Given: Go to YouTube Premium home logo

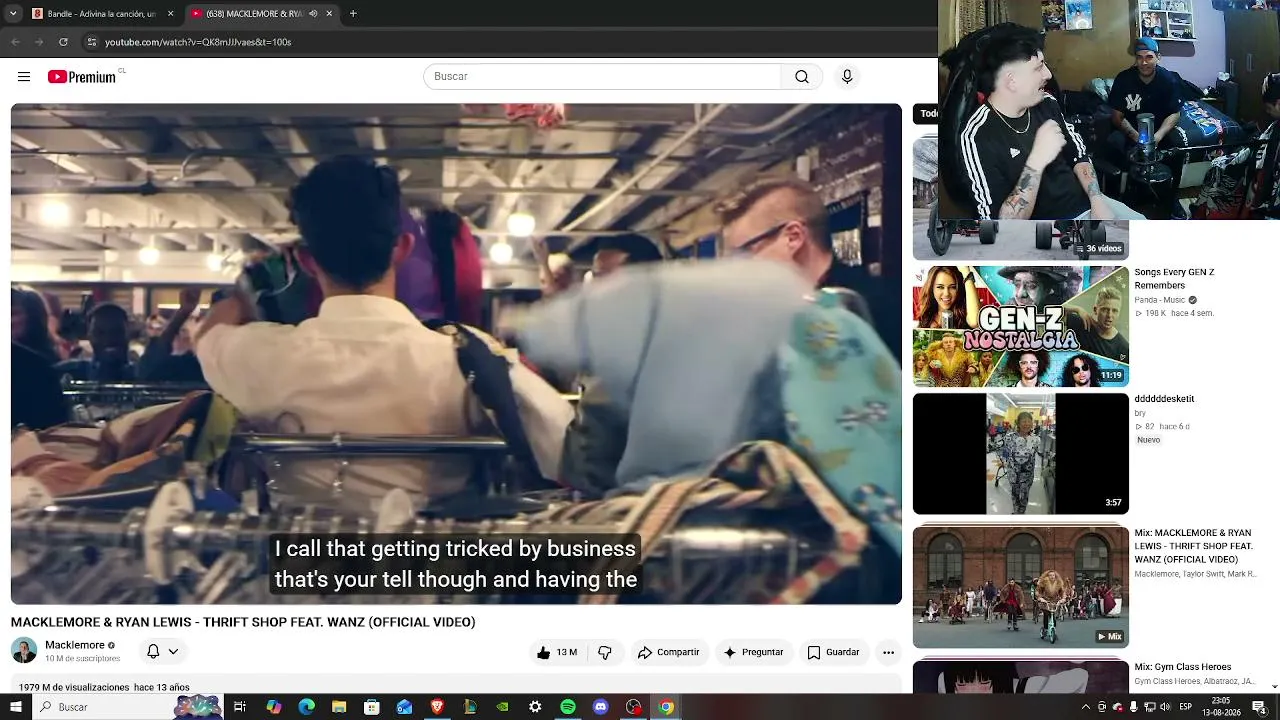Looking at the screenshot, I should click(82, 77).
